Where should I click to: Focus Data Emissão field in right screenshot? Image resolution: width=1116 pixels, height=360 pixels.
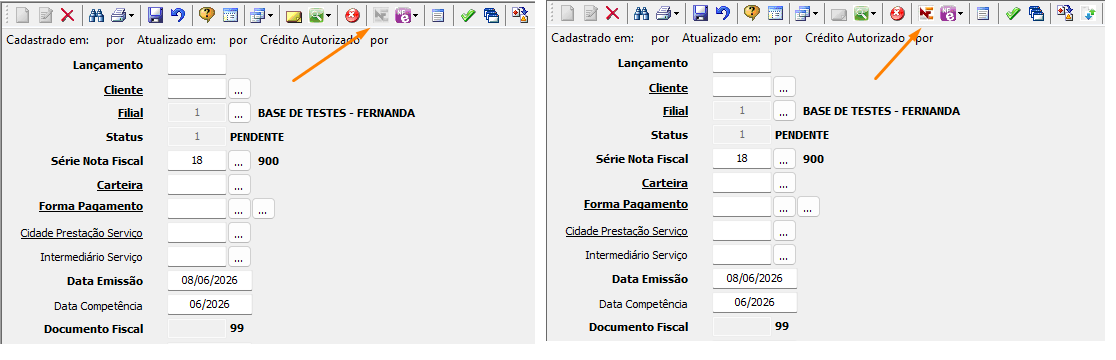[754, 278]
